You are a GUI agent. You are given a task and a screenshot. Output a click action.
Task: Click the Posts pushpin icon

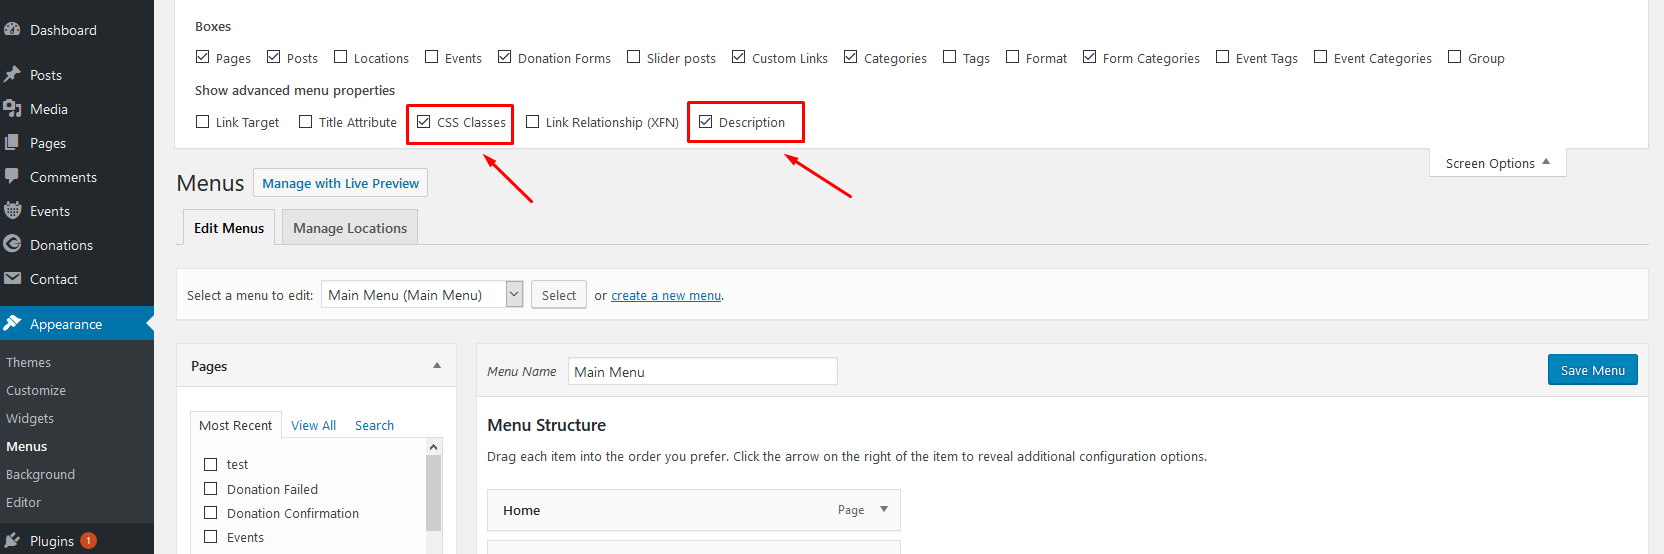click(12, 75)
